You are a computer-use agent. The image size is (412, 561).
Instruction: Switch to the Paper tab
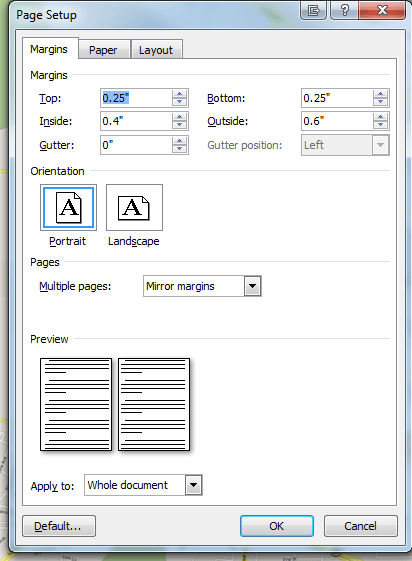[103, 49]
